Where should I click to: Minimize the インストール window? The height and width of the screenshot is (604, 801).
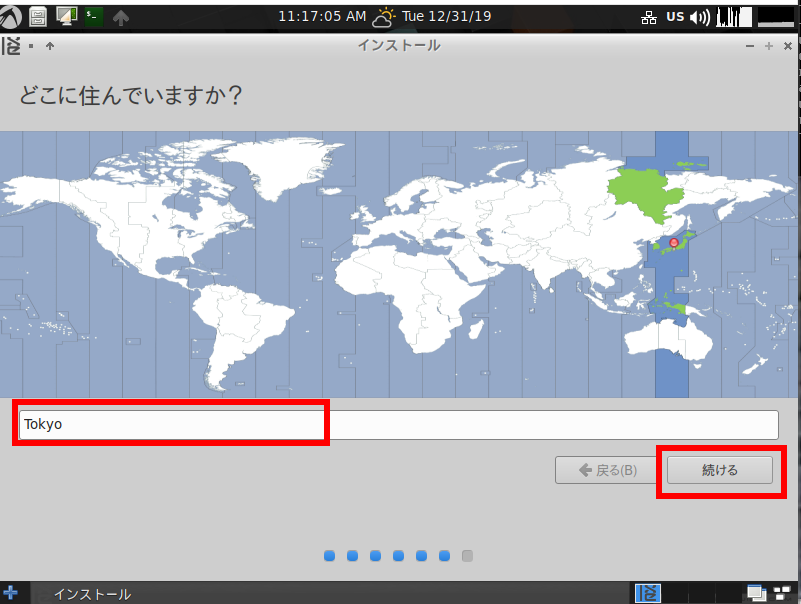tap(749, 46)
